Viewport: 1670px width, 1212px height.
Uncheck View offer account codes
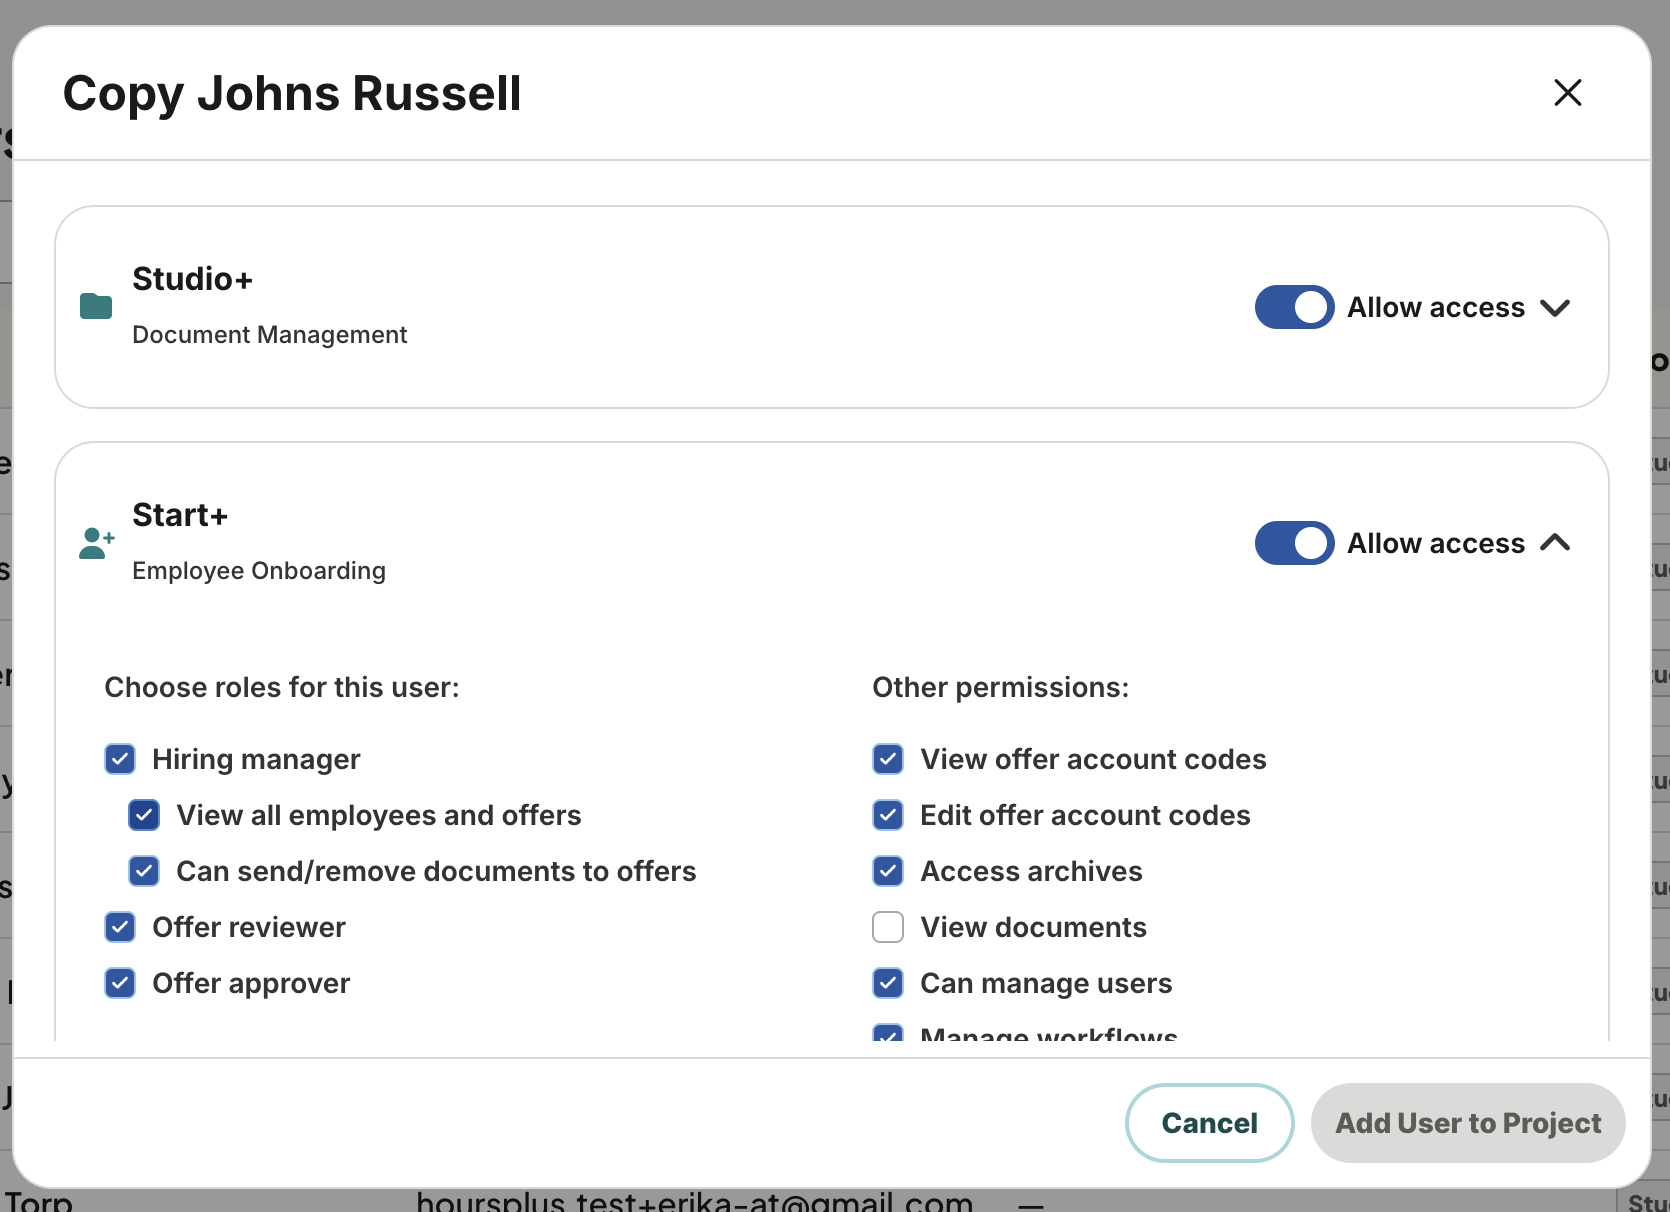pyautogui.click(x=888, y=759)
